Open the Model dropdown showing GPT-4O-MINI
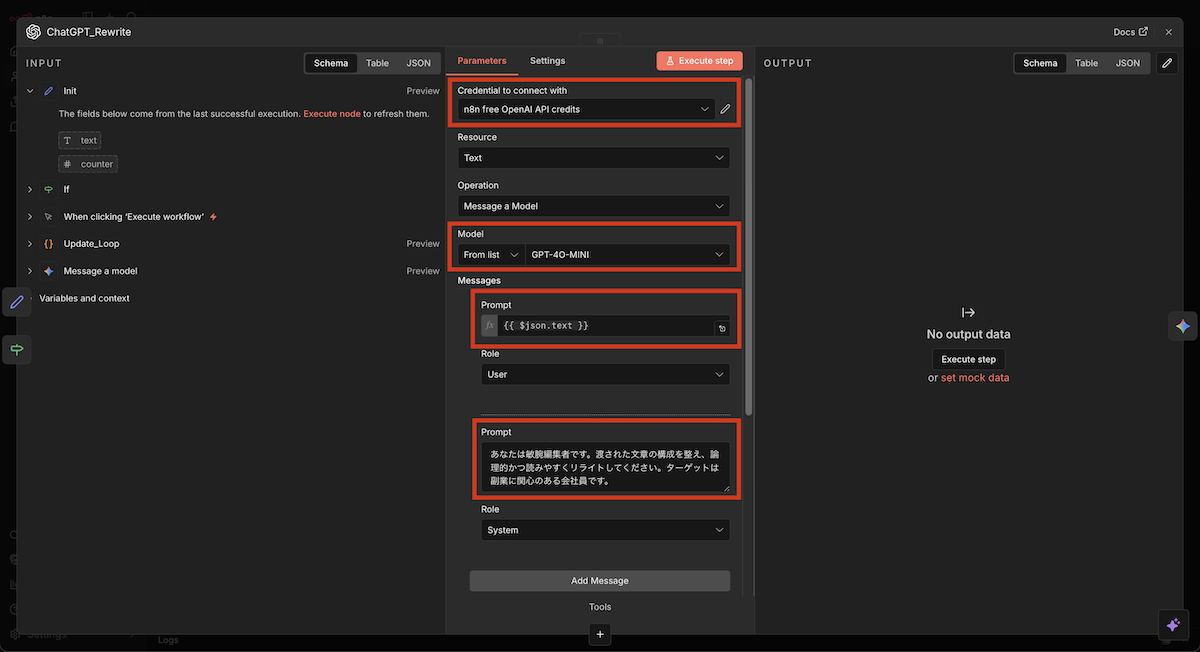Screen dimensions: 1200x652 [627, 255]
